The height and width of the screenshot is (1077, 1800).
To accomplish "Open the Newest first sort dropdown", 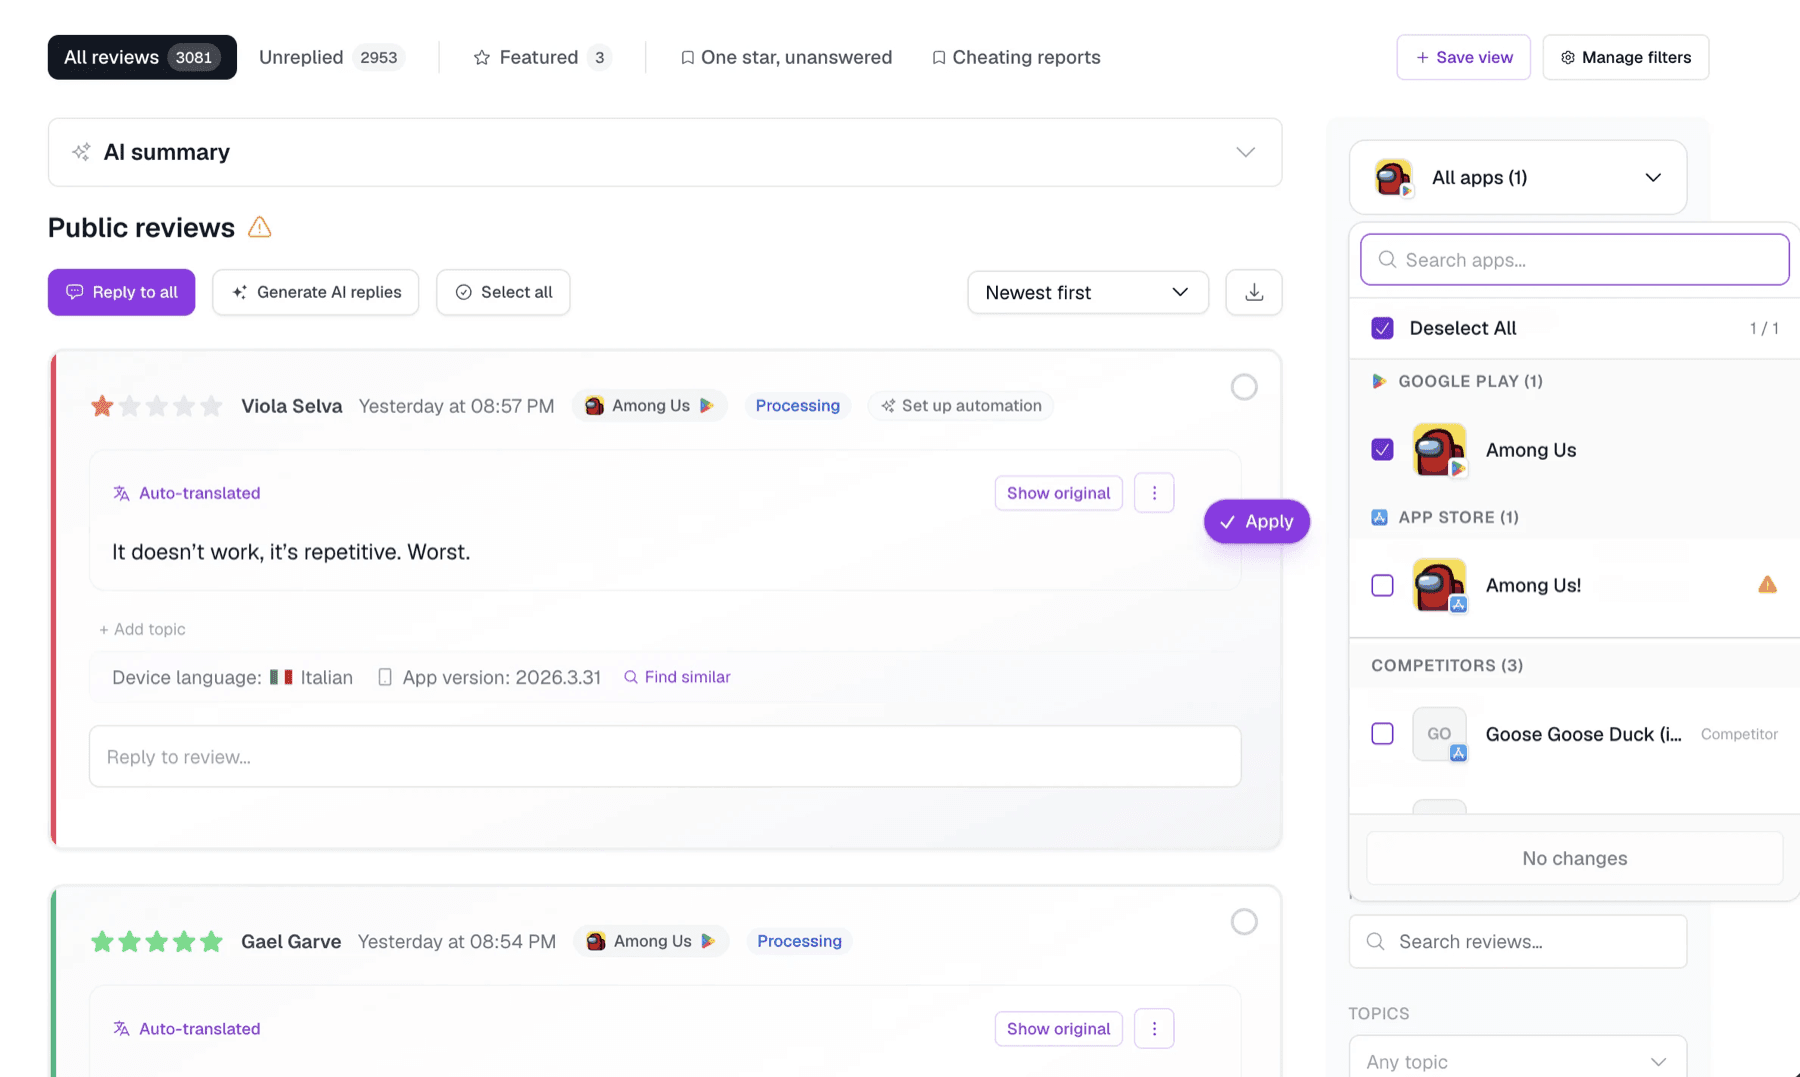I will 1088,292.
